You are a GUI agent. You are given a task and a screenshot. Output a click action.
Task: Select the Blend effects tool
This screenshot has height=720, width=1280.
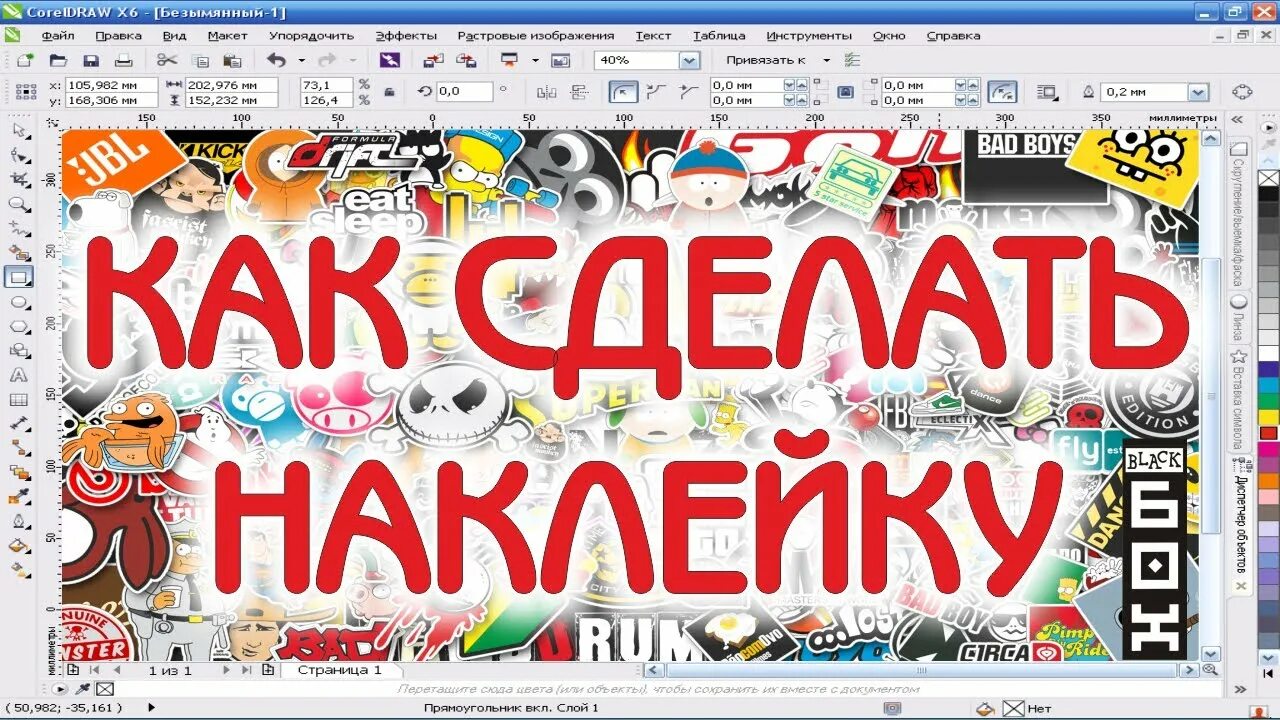[x=19, y=473]
